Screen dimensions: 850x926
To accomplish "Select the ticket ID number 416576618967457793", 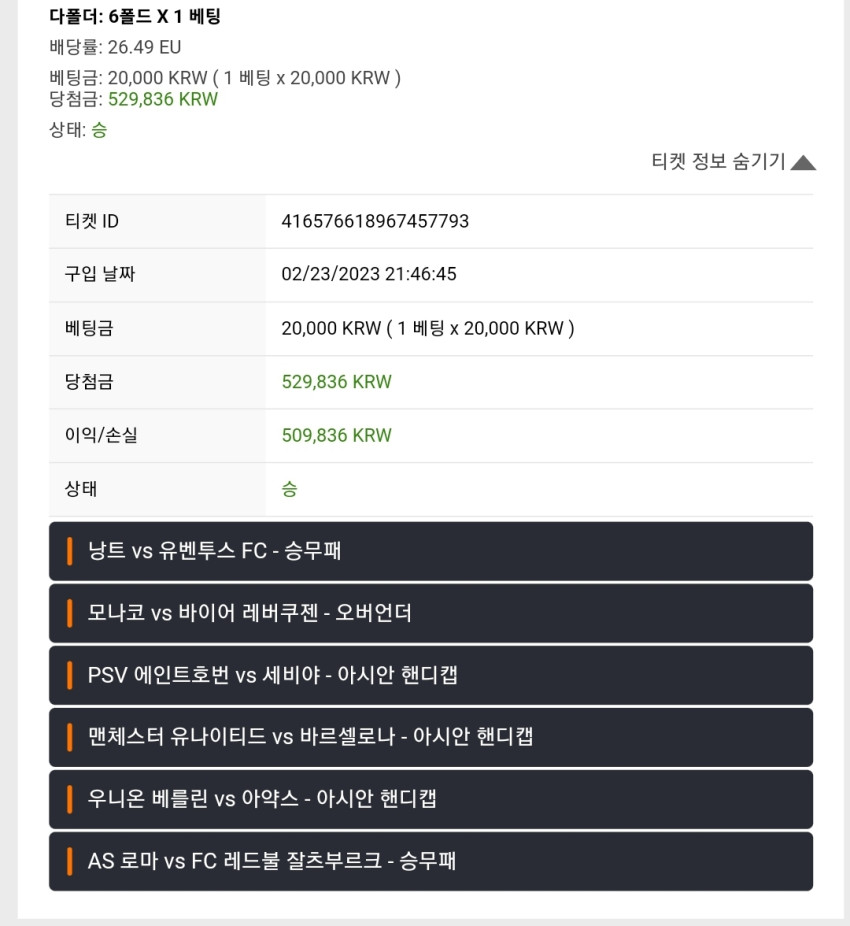I will pyautogui.click(x=375, y=221).
